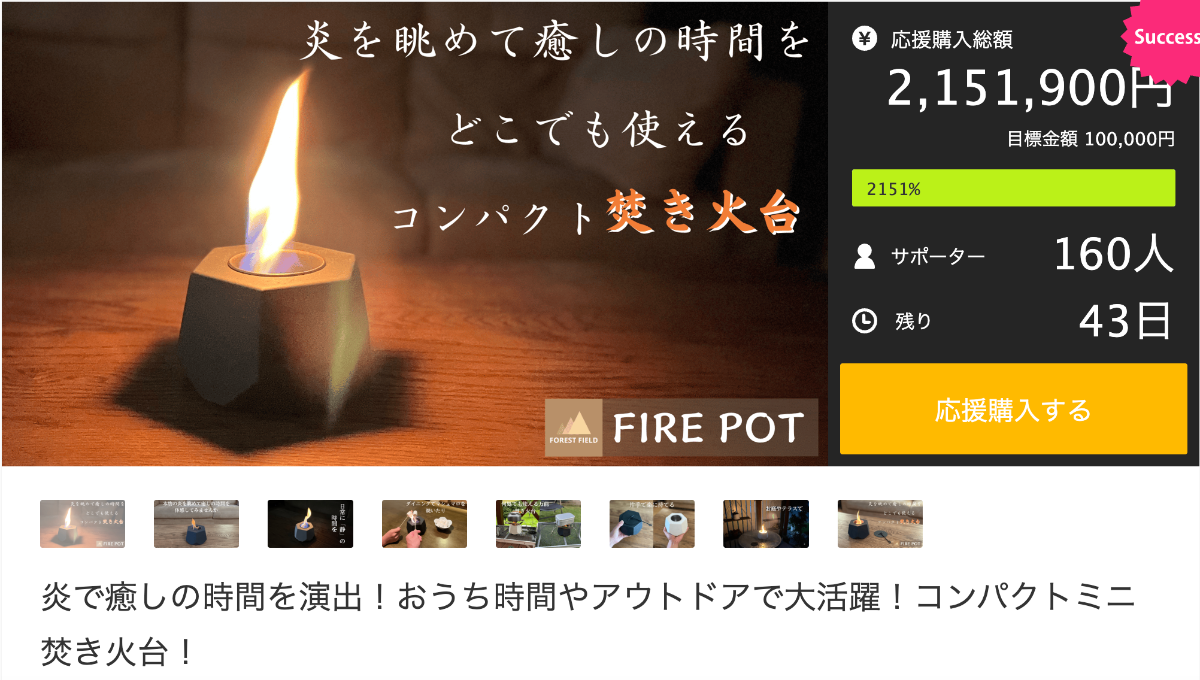
Task: Click the supporter person icon
Action: pos(865,257)
